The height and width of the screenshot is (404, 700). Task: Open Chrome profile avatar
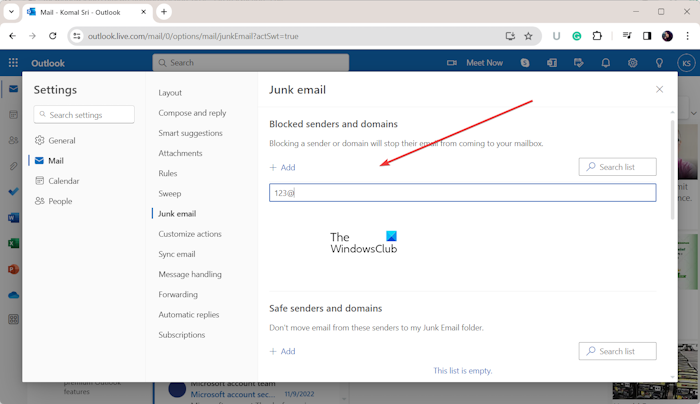[667, 36]
